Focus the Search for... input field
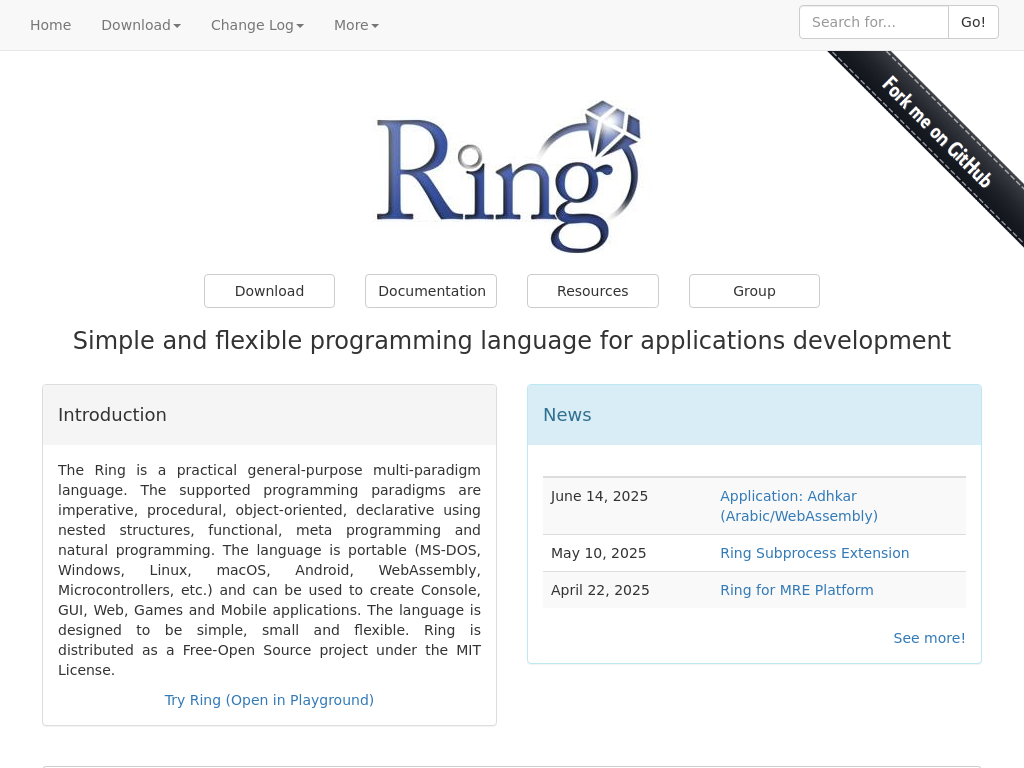Screen dimensions: 1024x768 tap(873, 22)
